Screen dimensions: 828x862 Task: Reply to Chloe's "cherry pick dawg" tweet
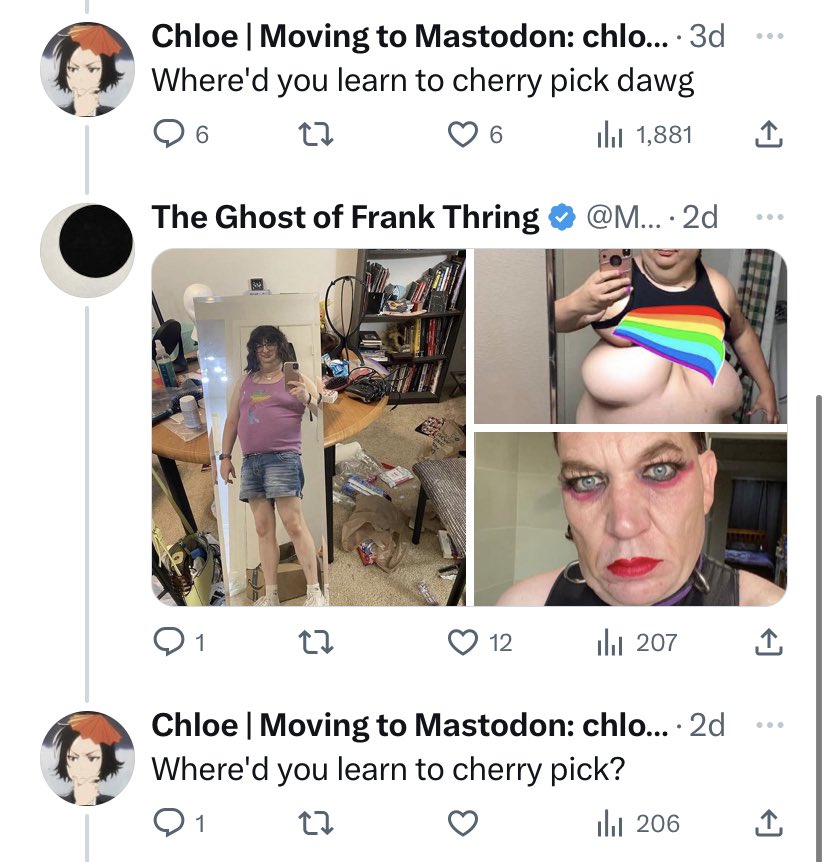pyautogui.click(x=180, y=135)
